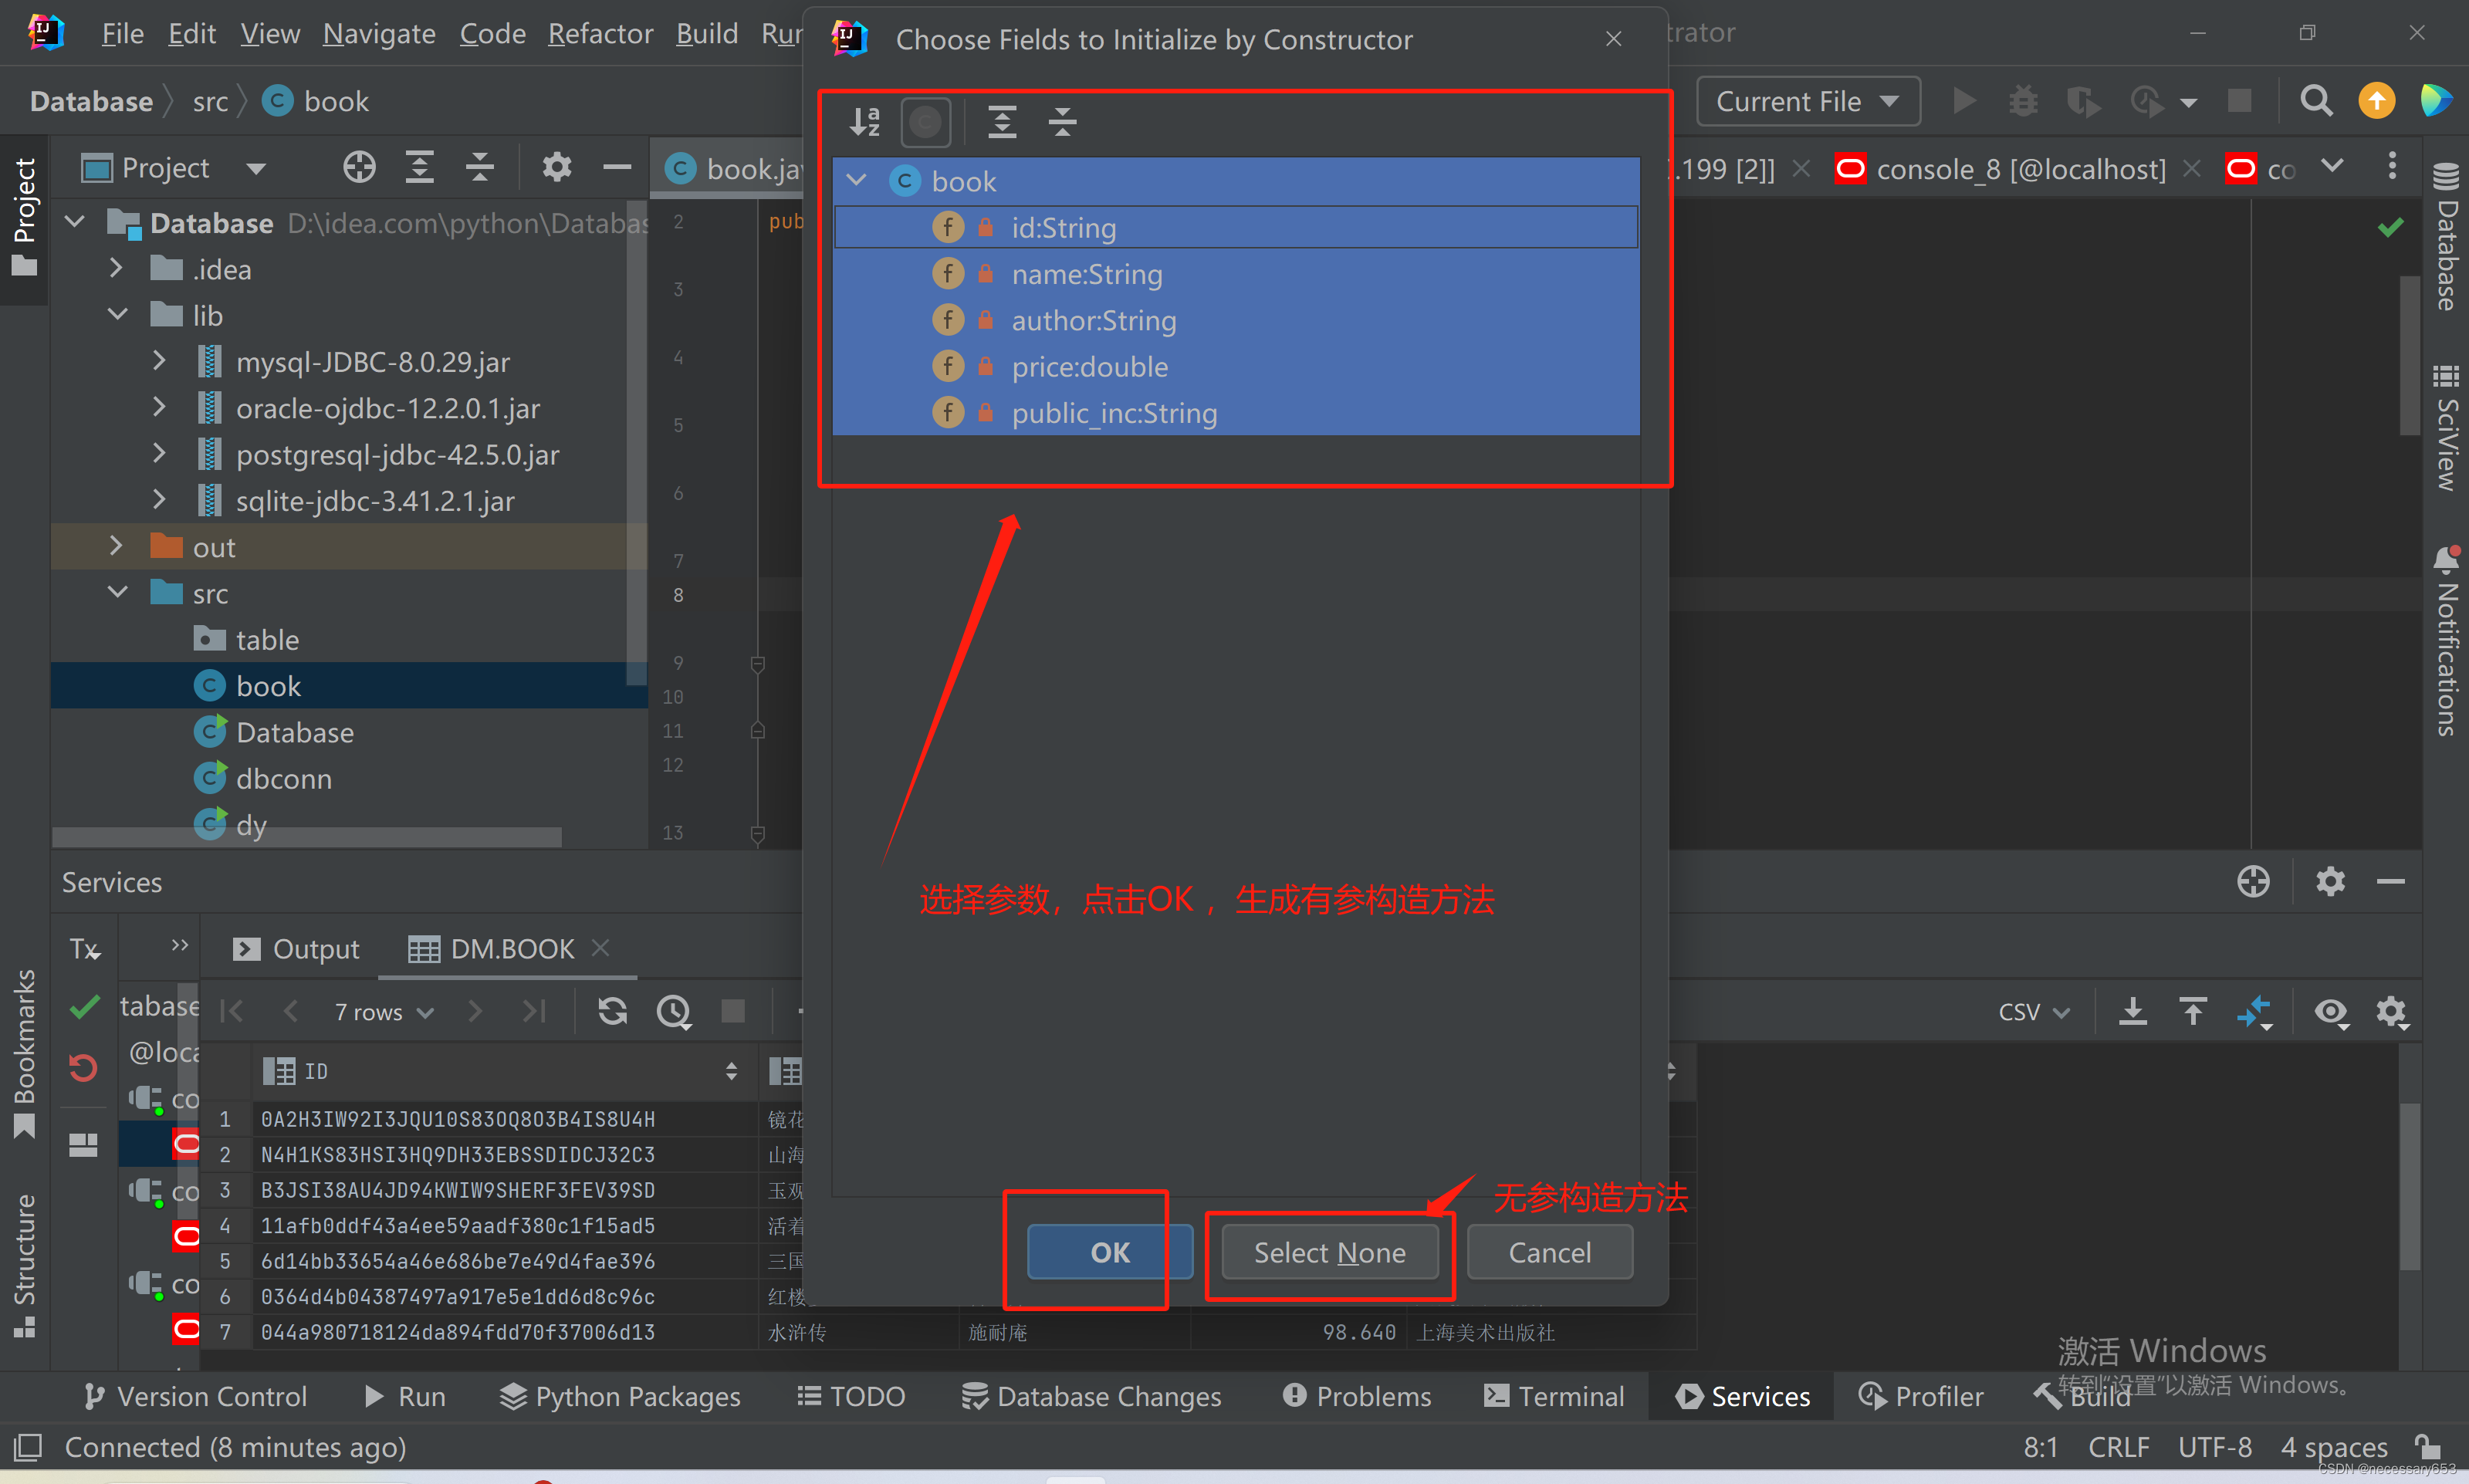Click OK to generate the constructor
The height and width of the screenshot is (1484, 2469).
pos(1108,1251)
